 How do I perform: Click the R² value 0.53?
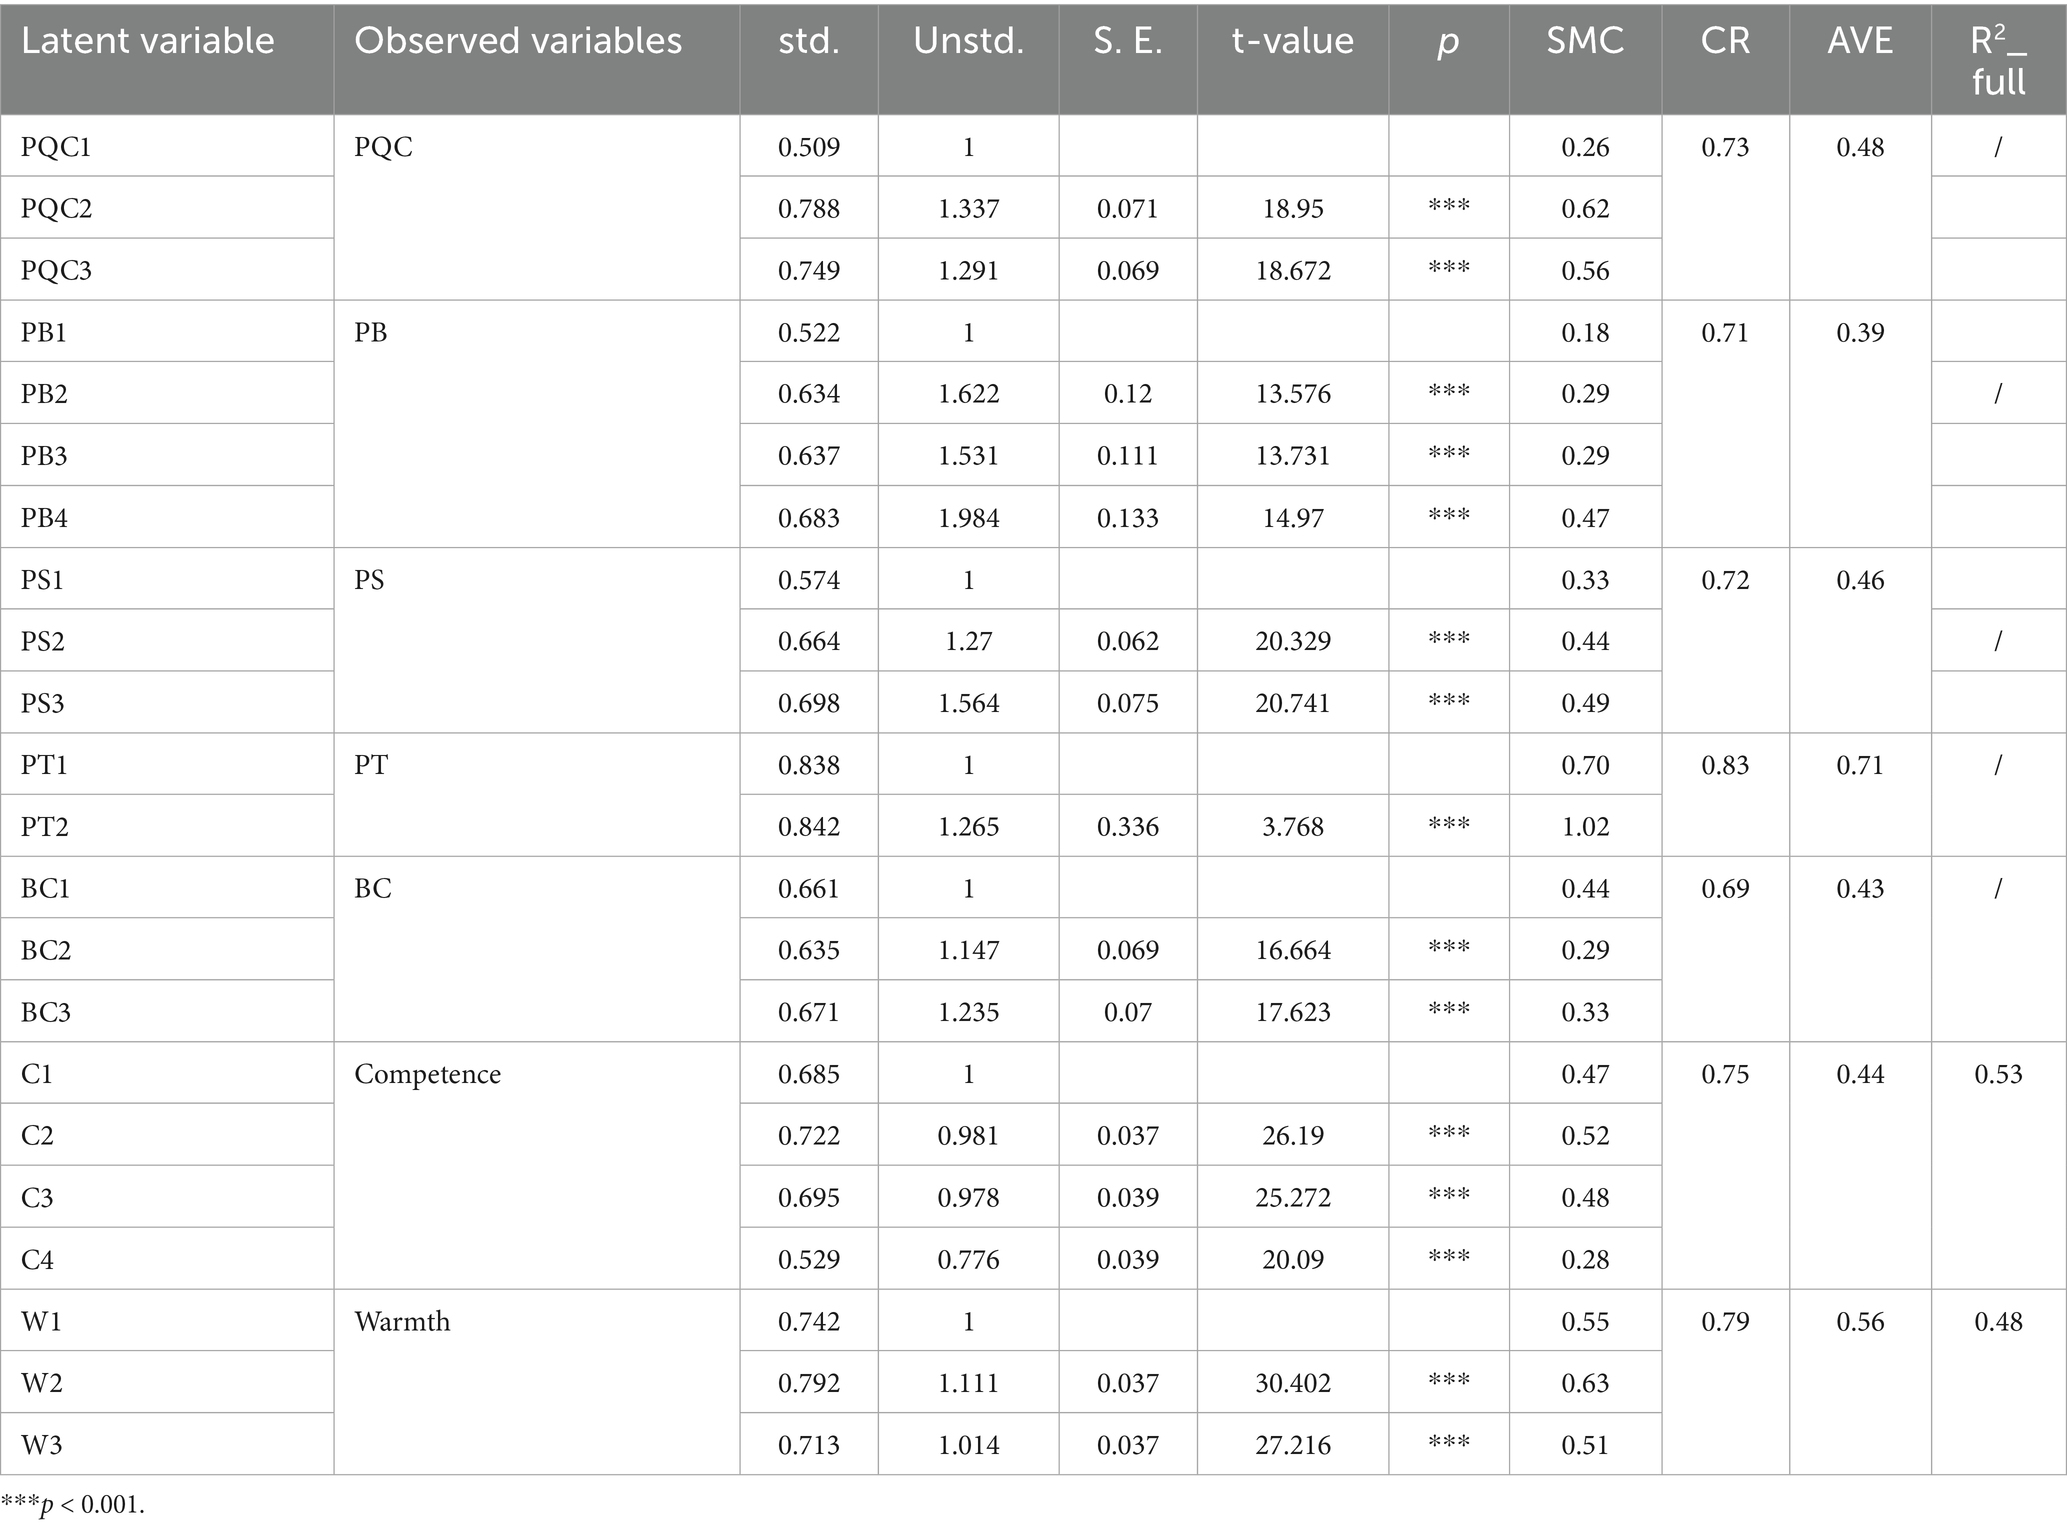[x=1998, y=1074]
